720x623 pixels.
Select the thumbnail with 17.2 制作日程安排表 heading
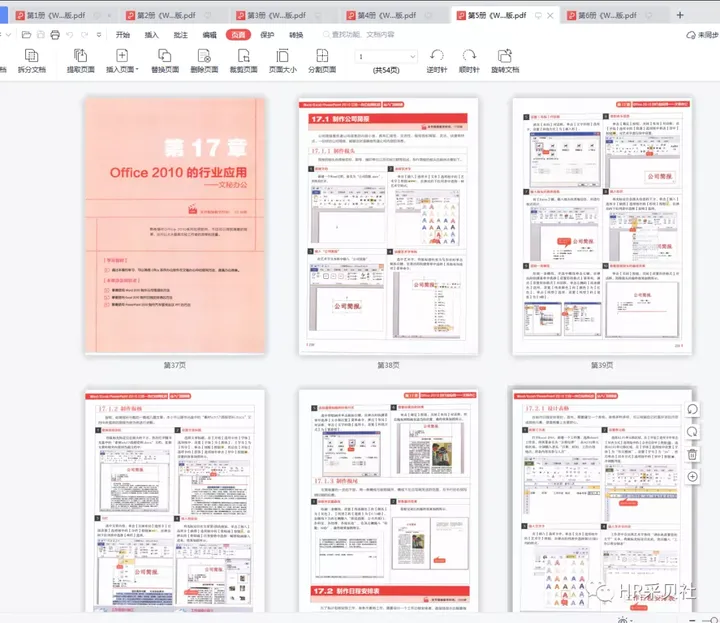[388, 501]
